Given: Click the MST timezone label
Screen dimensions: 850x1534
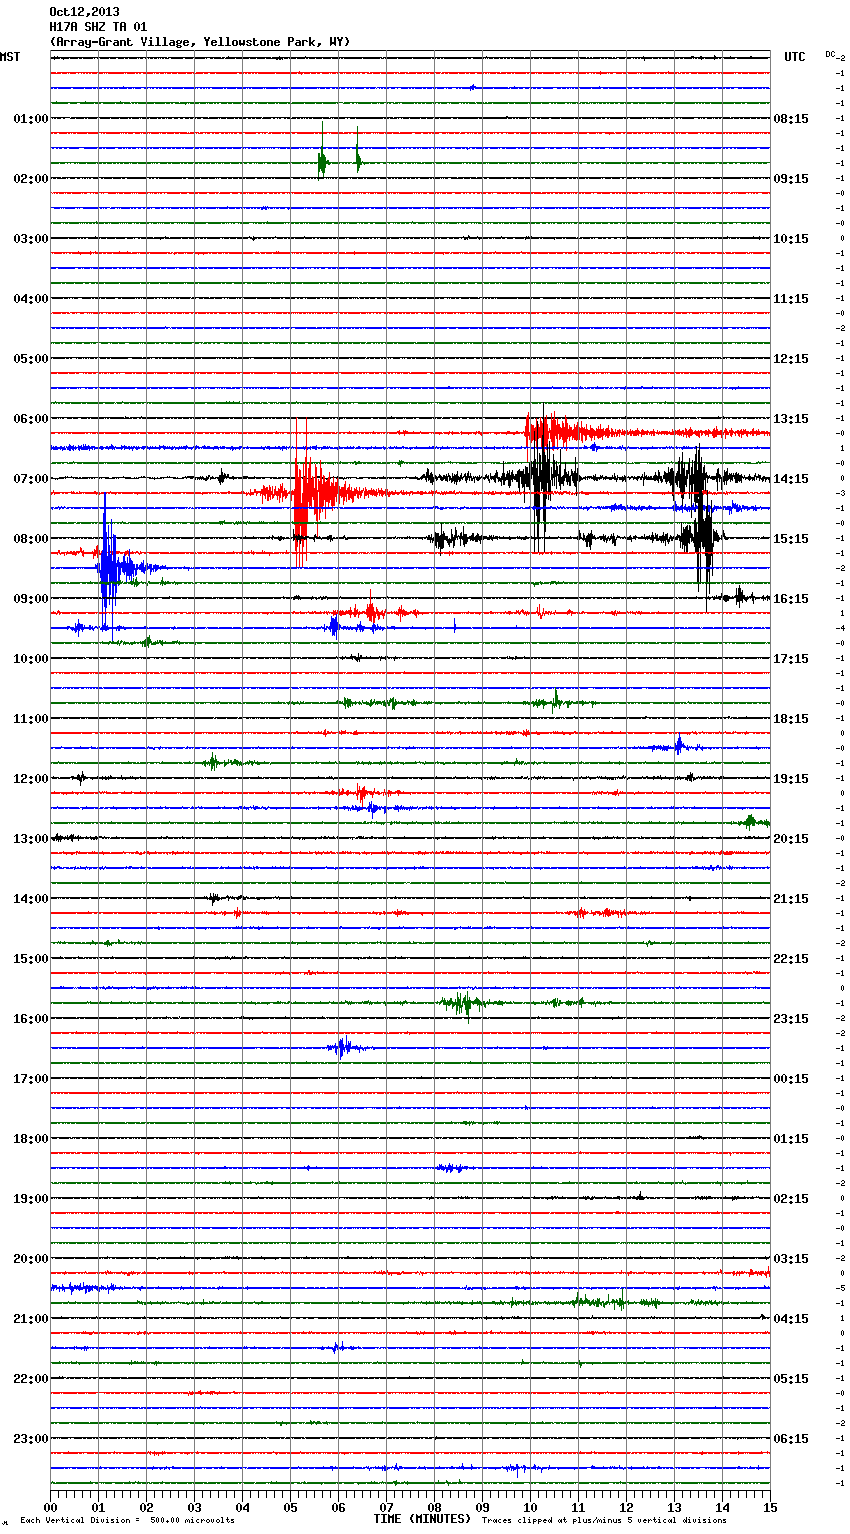Looking at the screenshot, I should [x=10, y=57].
